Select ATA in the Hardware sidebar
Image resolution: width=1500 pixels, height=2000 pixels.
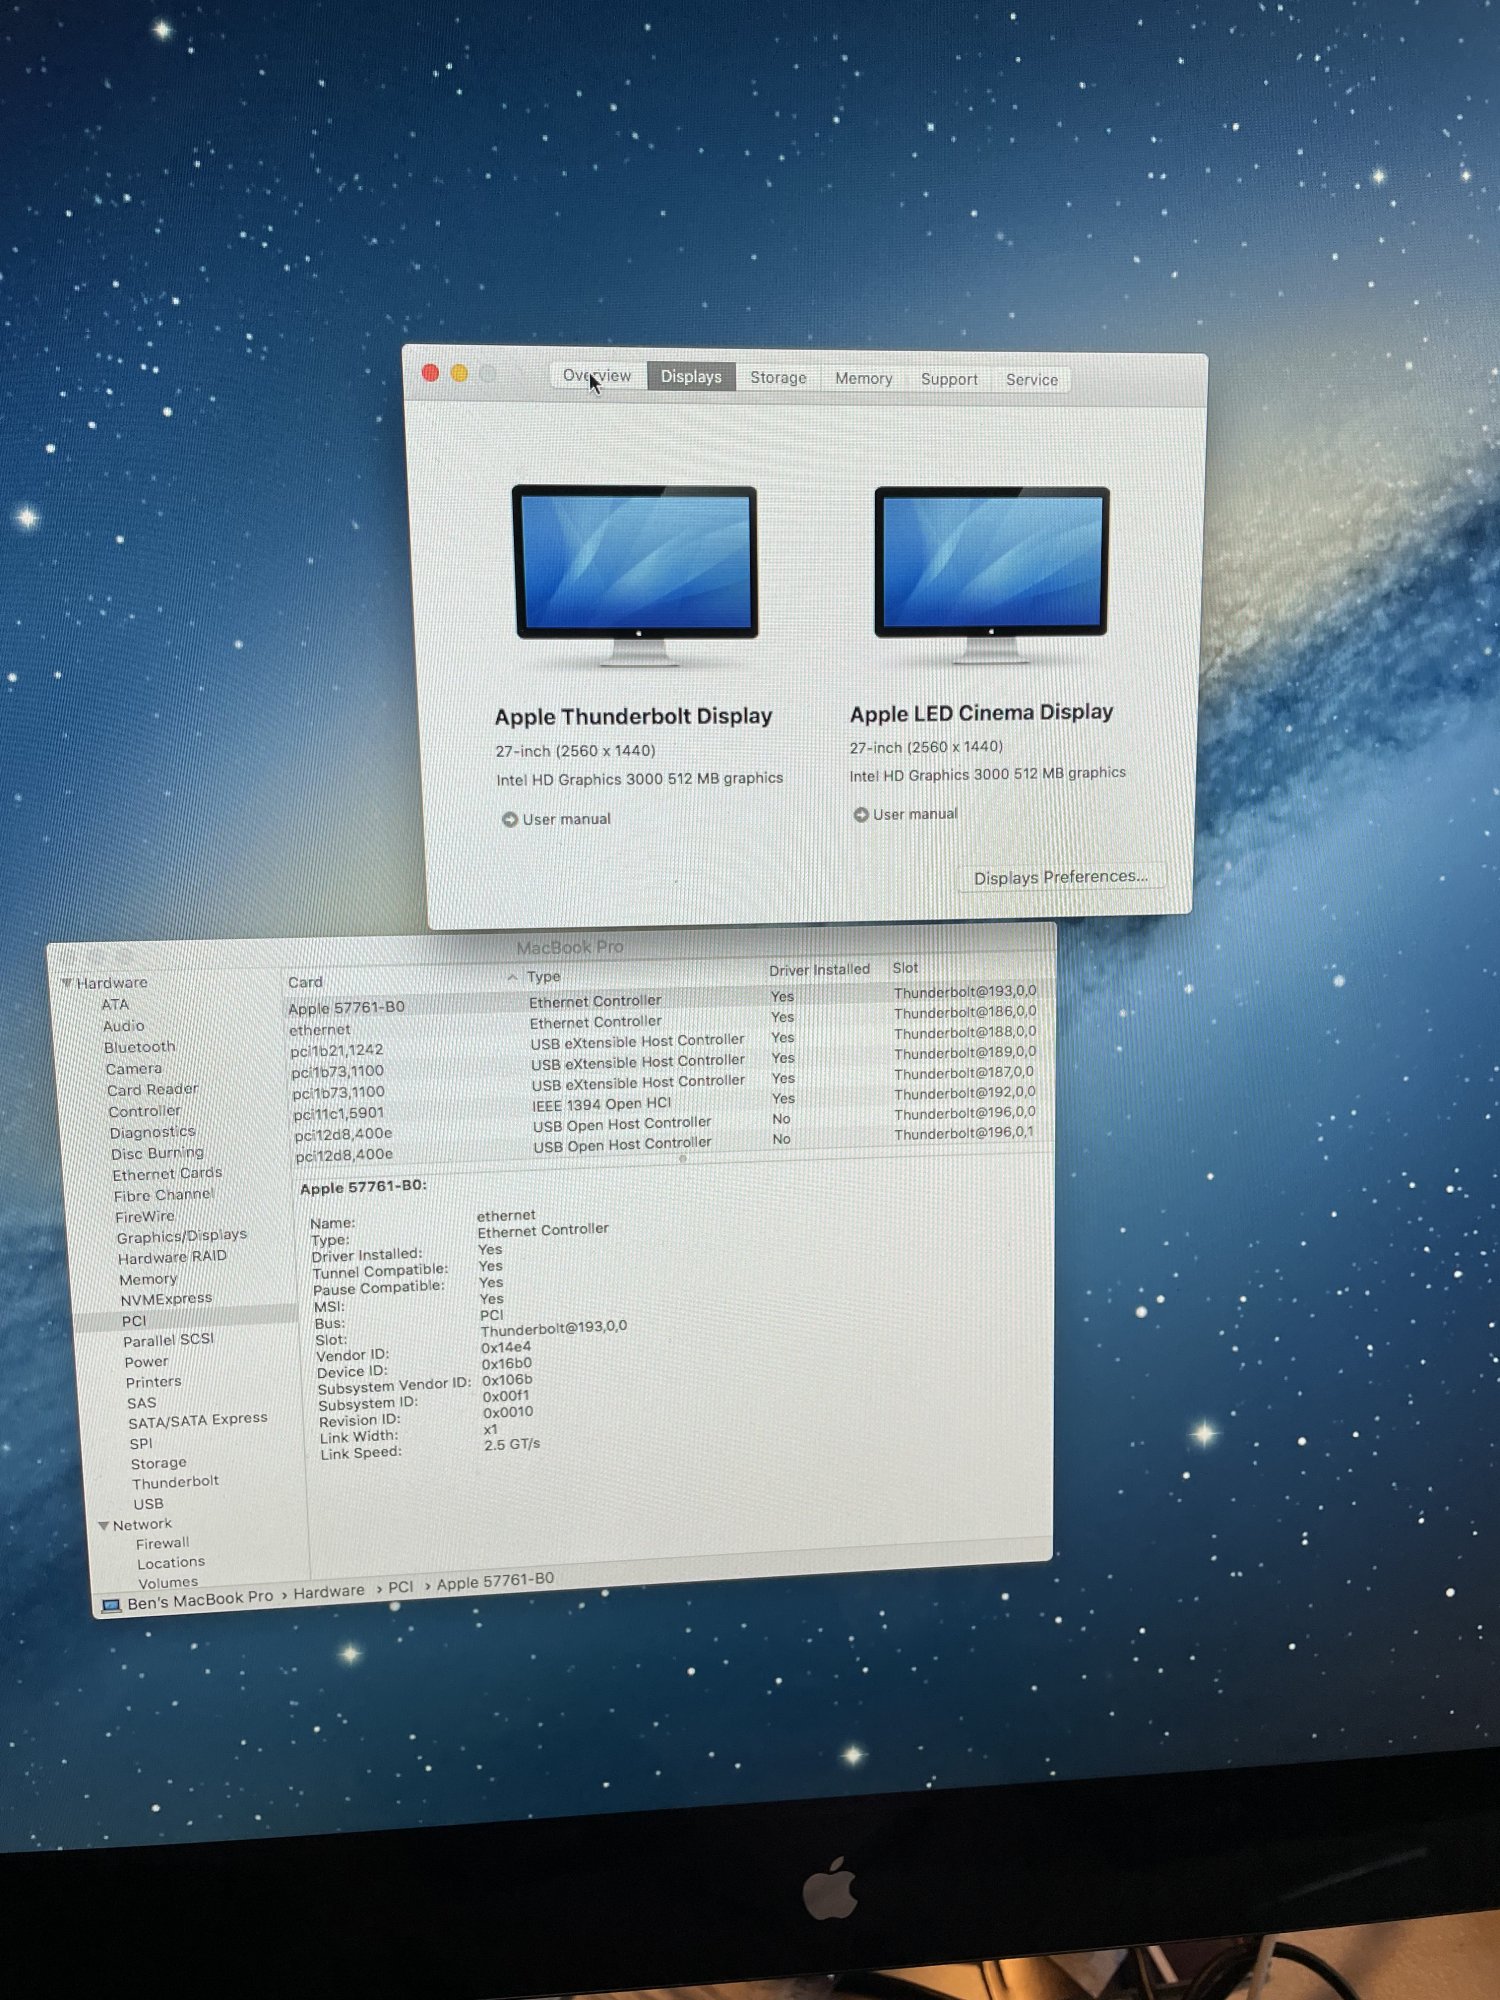coord(115,1004)
